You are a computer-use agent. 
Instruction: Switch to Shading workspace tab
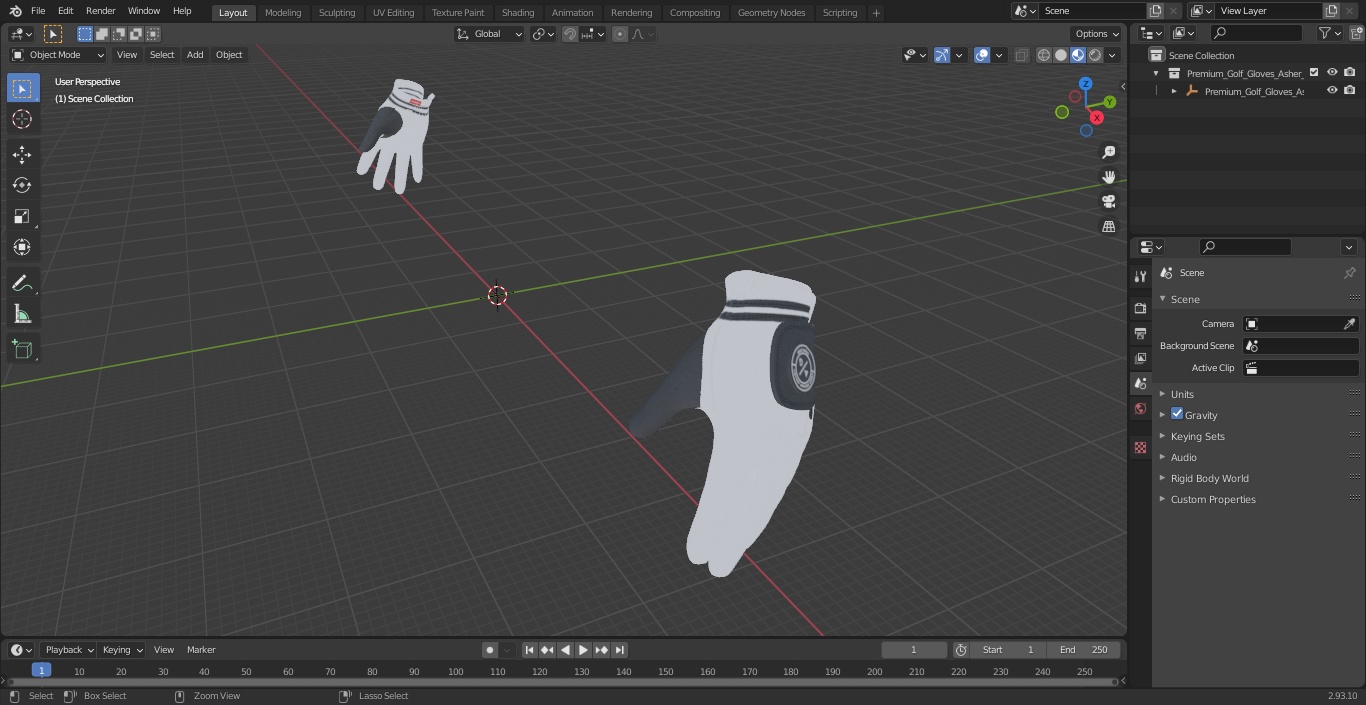(518, 13)
